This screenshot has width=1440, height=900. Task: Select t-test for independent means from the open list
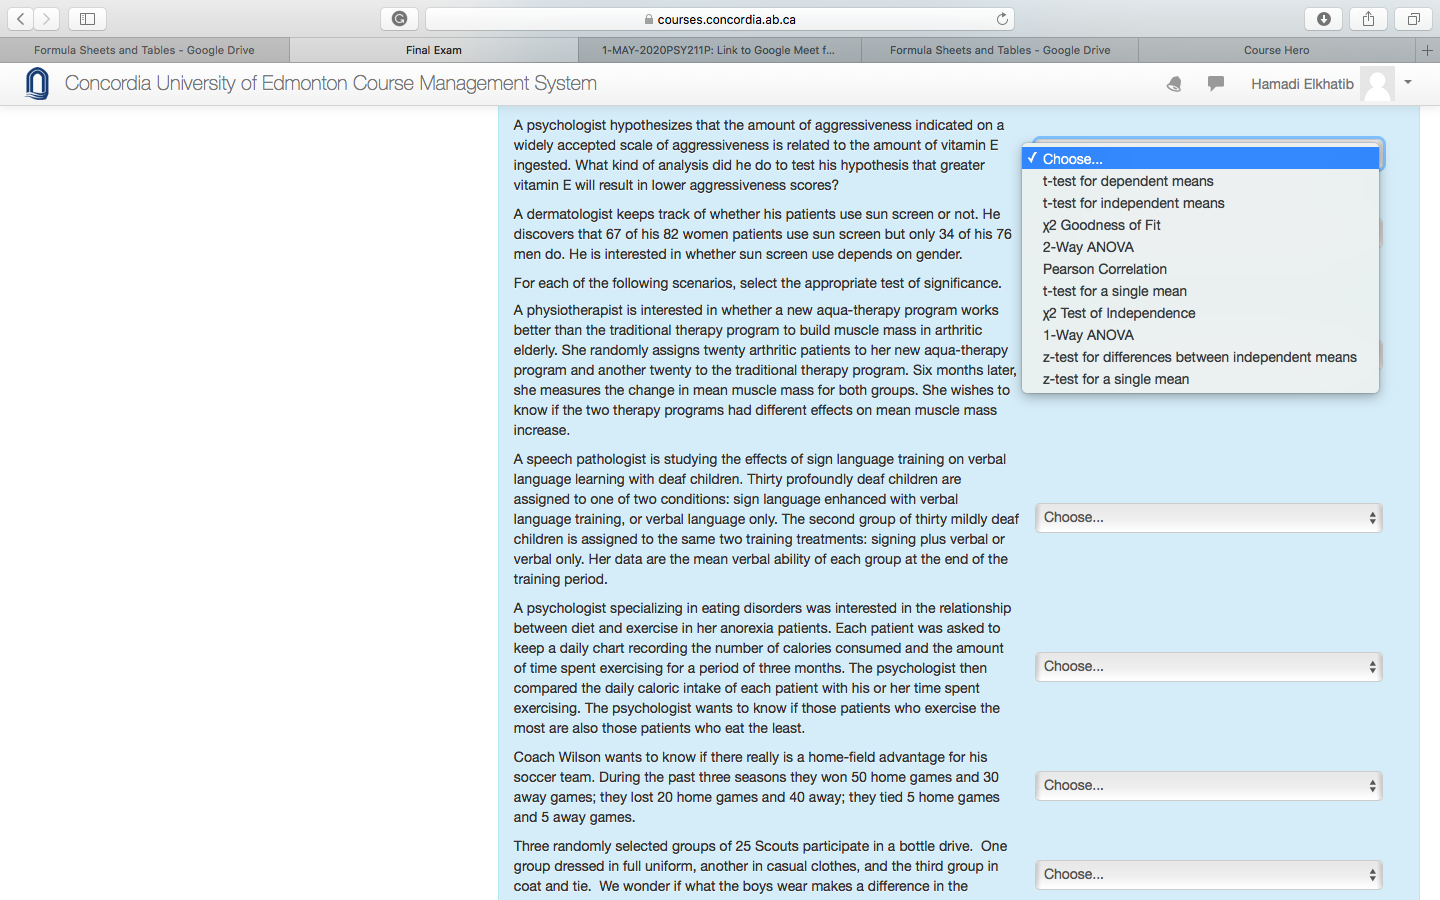coord(1133,203)
